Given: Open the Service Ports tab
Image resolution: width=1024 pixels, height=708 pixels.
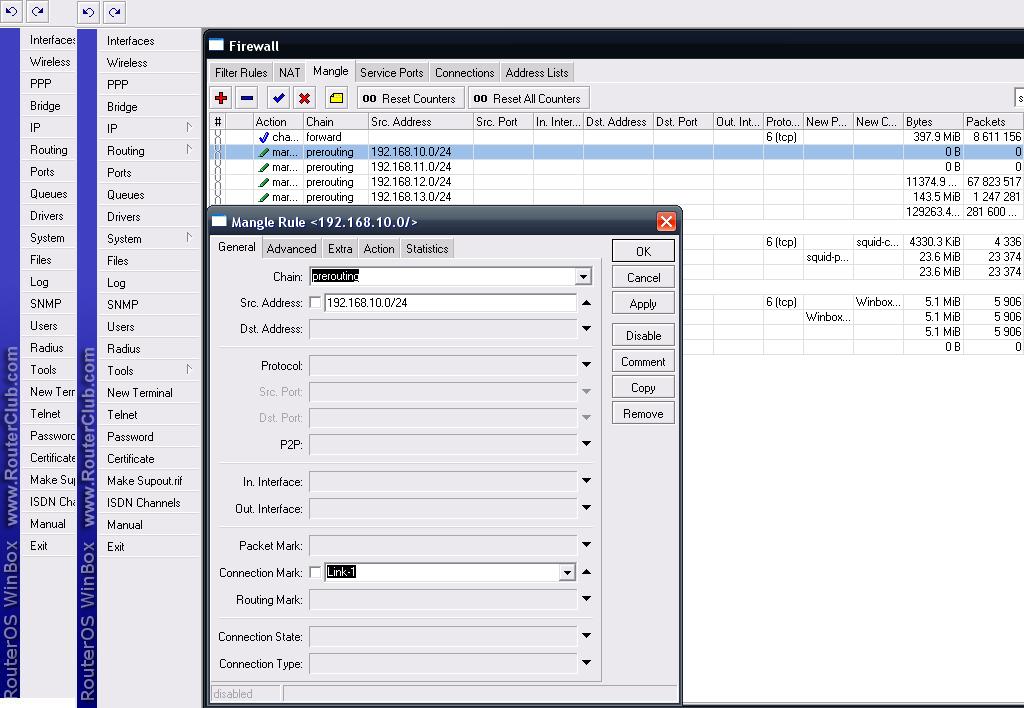Looking at the screenshot, I should coord(391,72).
